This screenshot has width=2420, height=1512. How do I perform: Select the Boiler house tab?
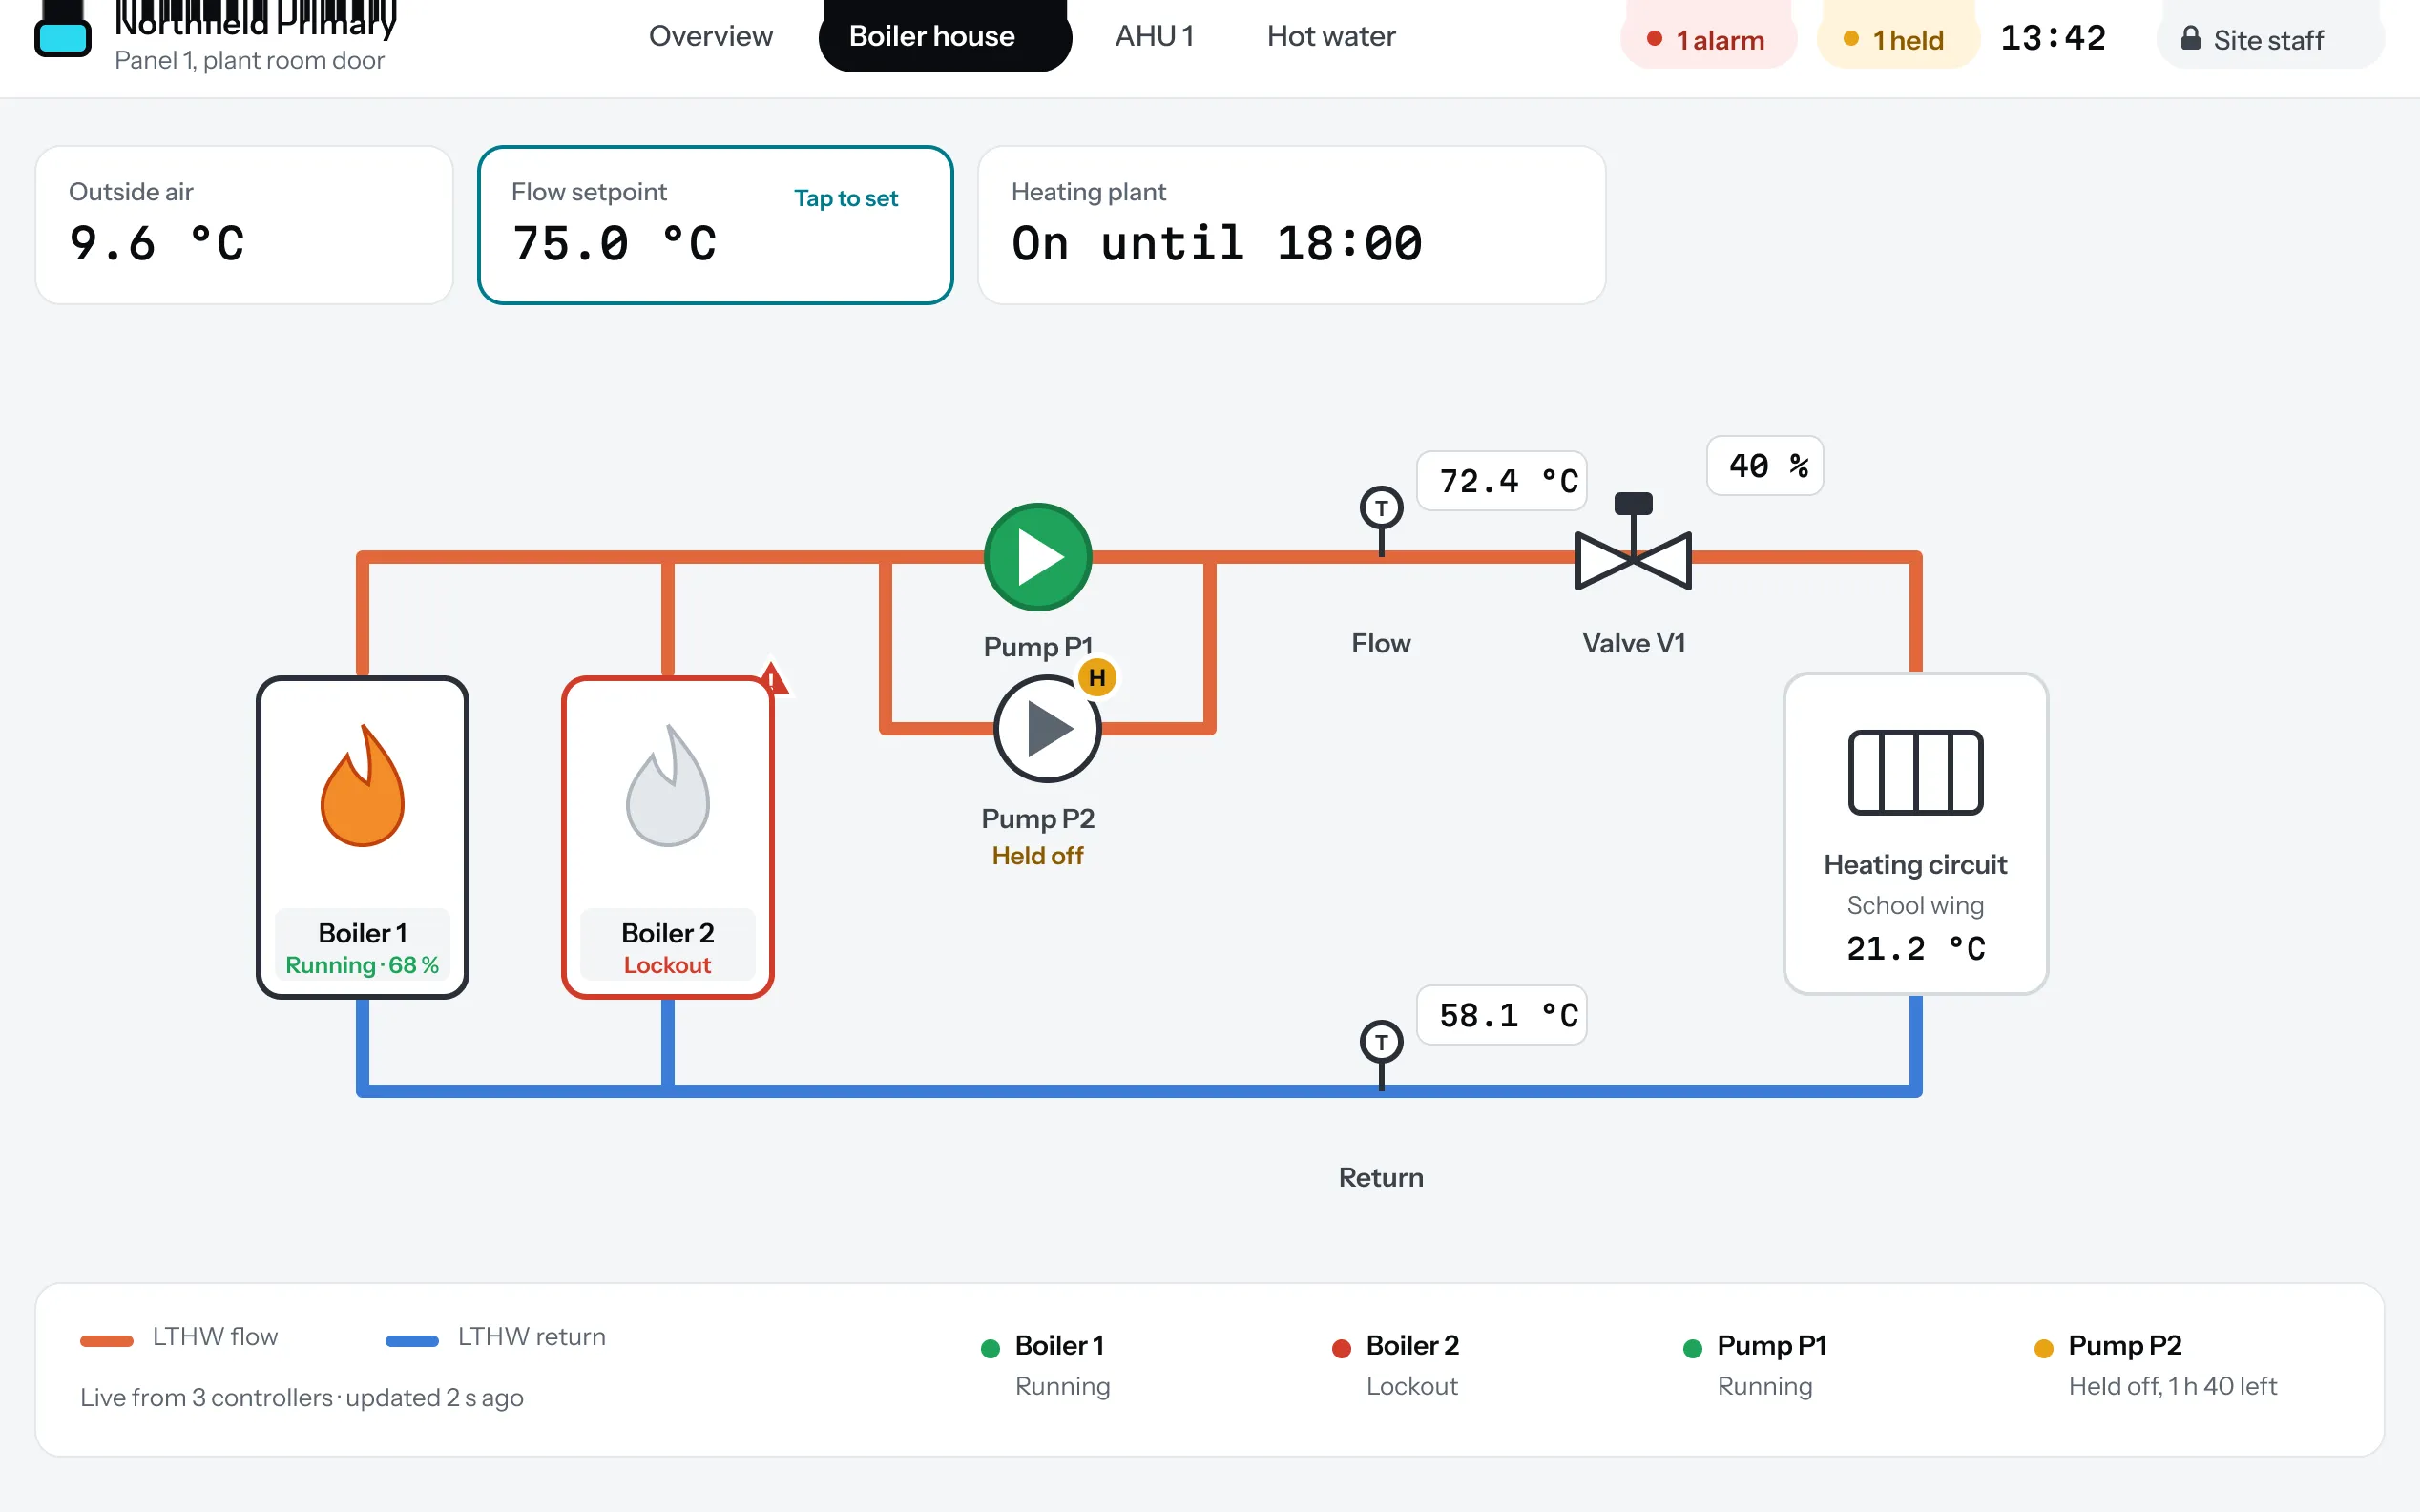pos(944,36)
